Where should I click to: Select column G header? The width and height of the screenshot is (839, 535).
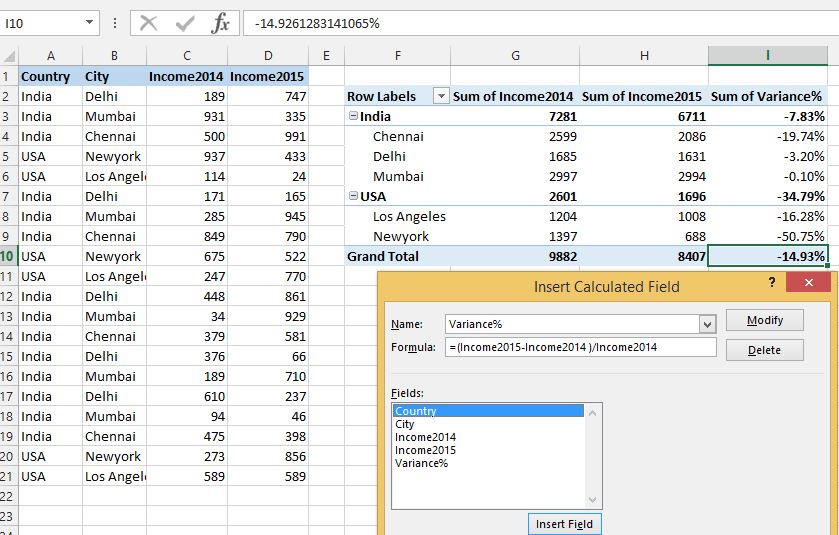[515, 56]
